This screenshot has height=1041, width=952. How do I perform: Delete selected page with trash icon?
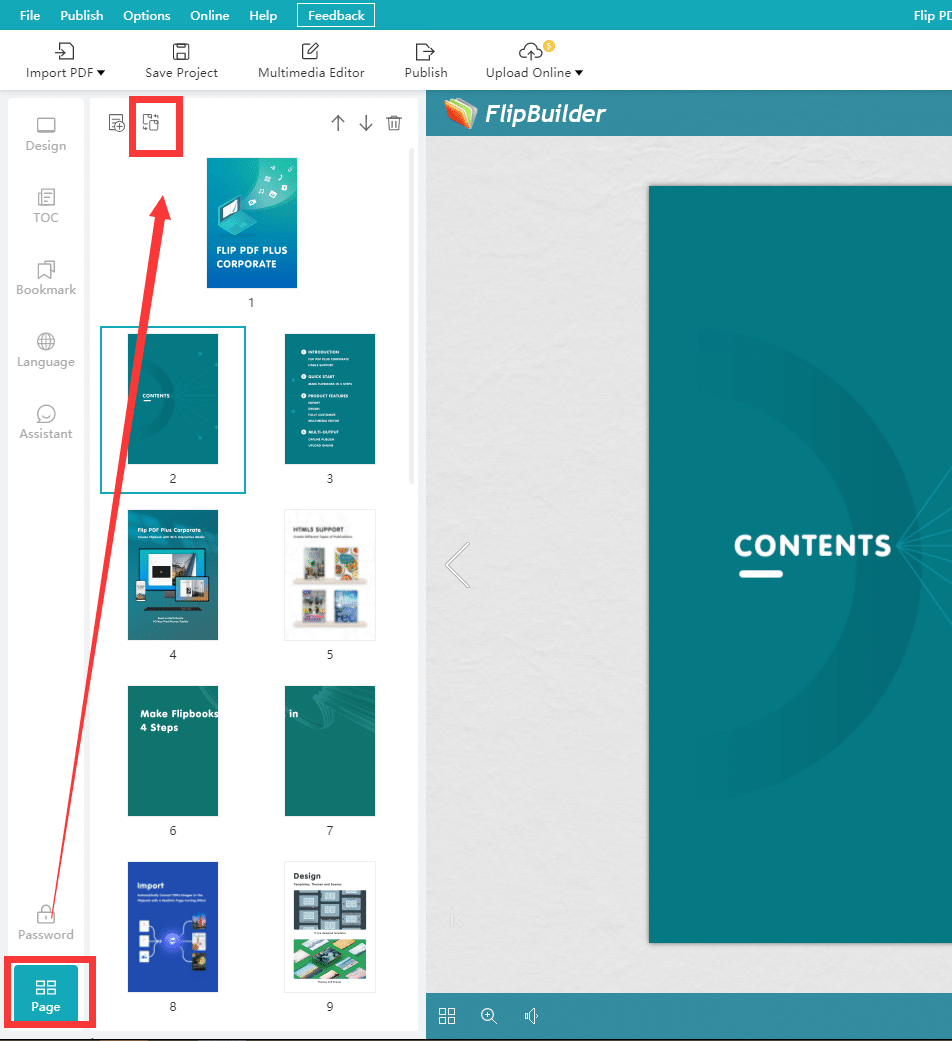click(395, 123)
